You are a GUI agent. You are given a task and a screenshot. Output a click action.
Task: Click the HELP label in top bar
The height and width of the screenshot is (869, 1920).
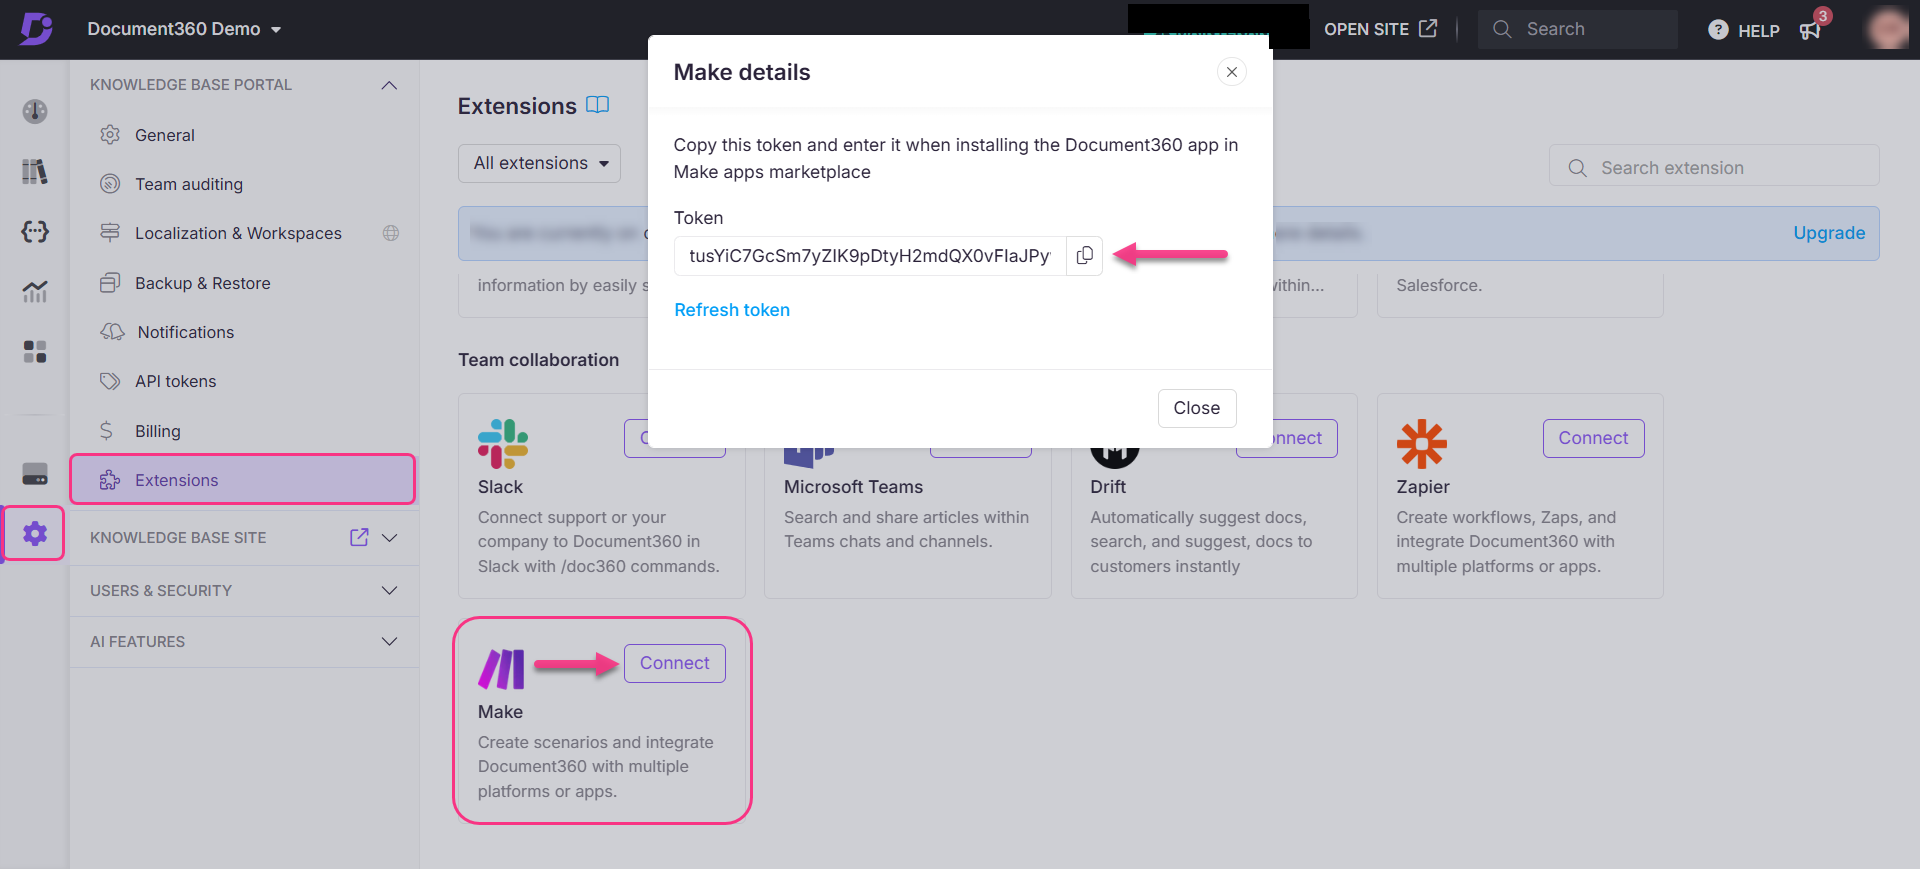(x=1759, y=31)
